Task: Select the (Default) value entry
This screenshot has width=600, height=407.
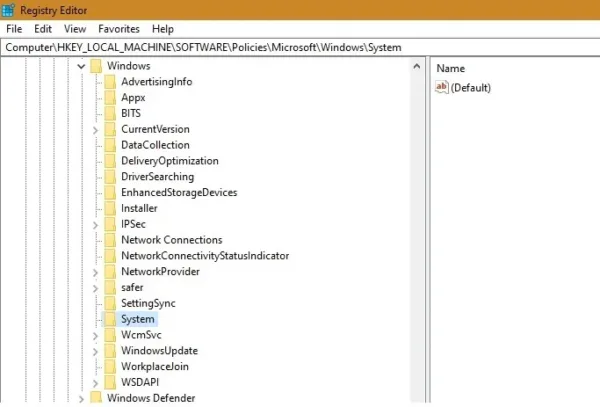Action: tap(471, 88)
